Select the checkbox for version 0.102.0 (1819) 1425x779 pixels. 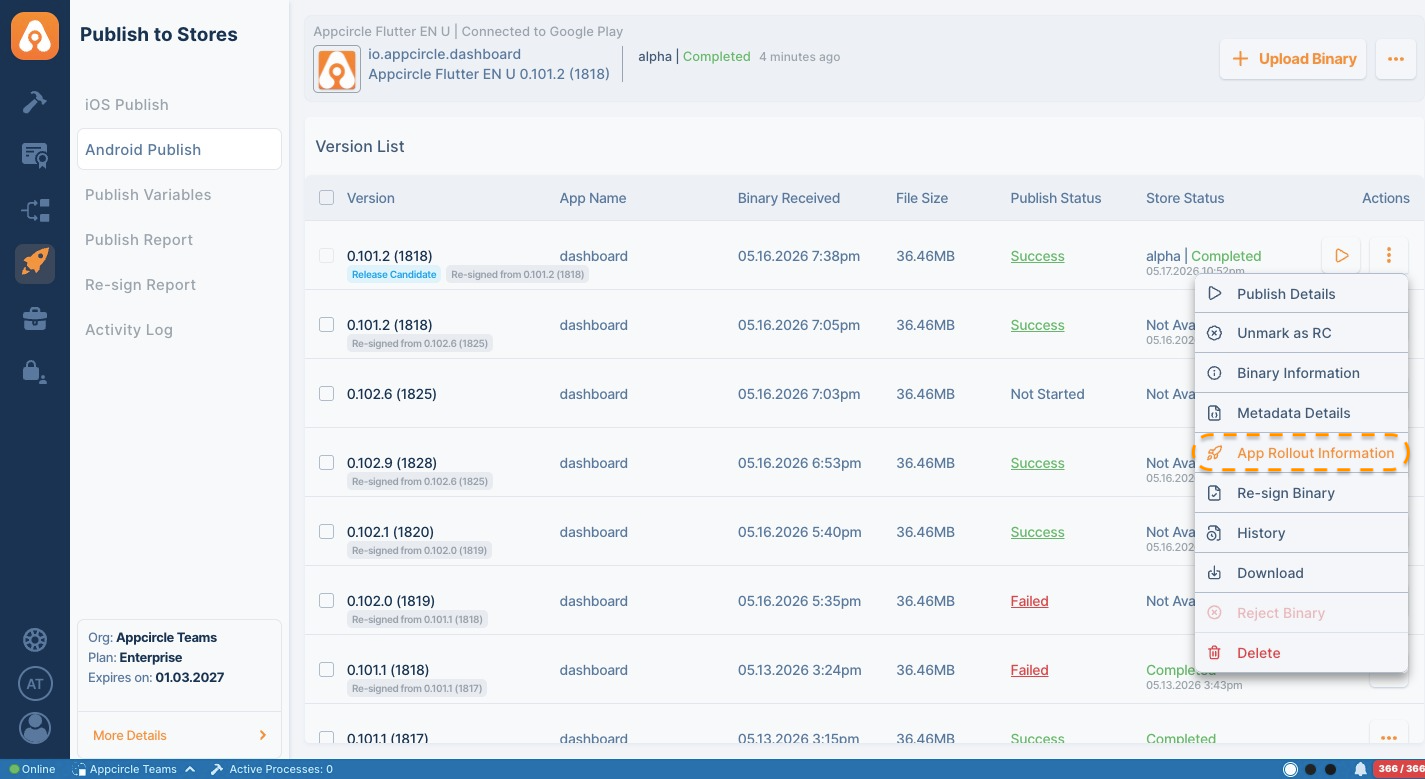click(326, 601)
